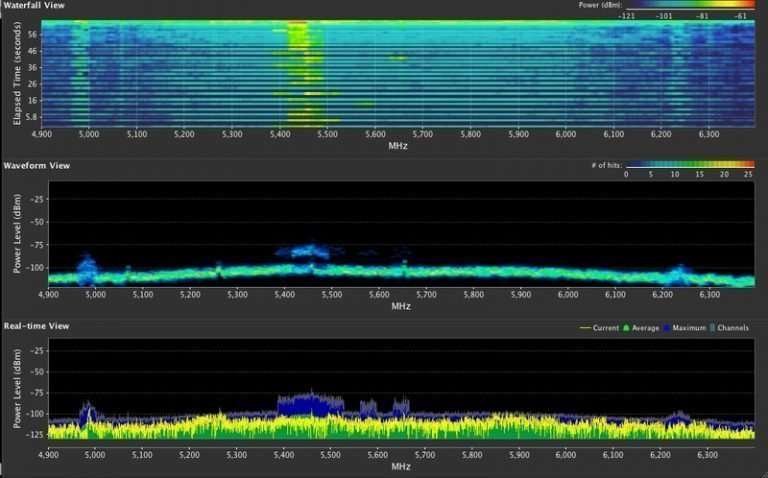Image resolution: width=768 pixels, height=478 pixels.
Task: Select the Waterfall View panel header
Action: click(35, 5)
